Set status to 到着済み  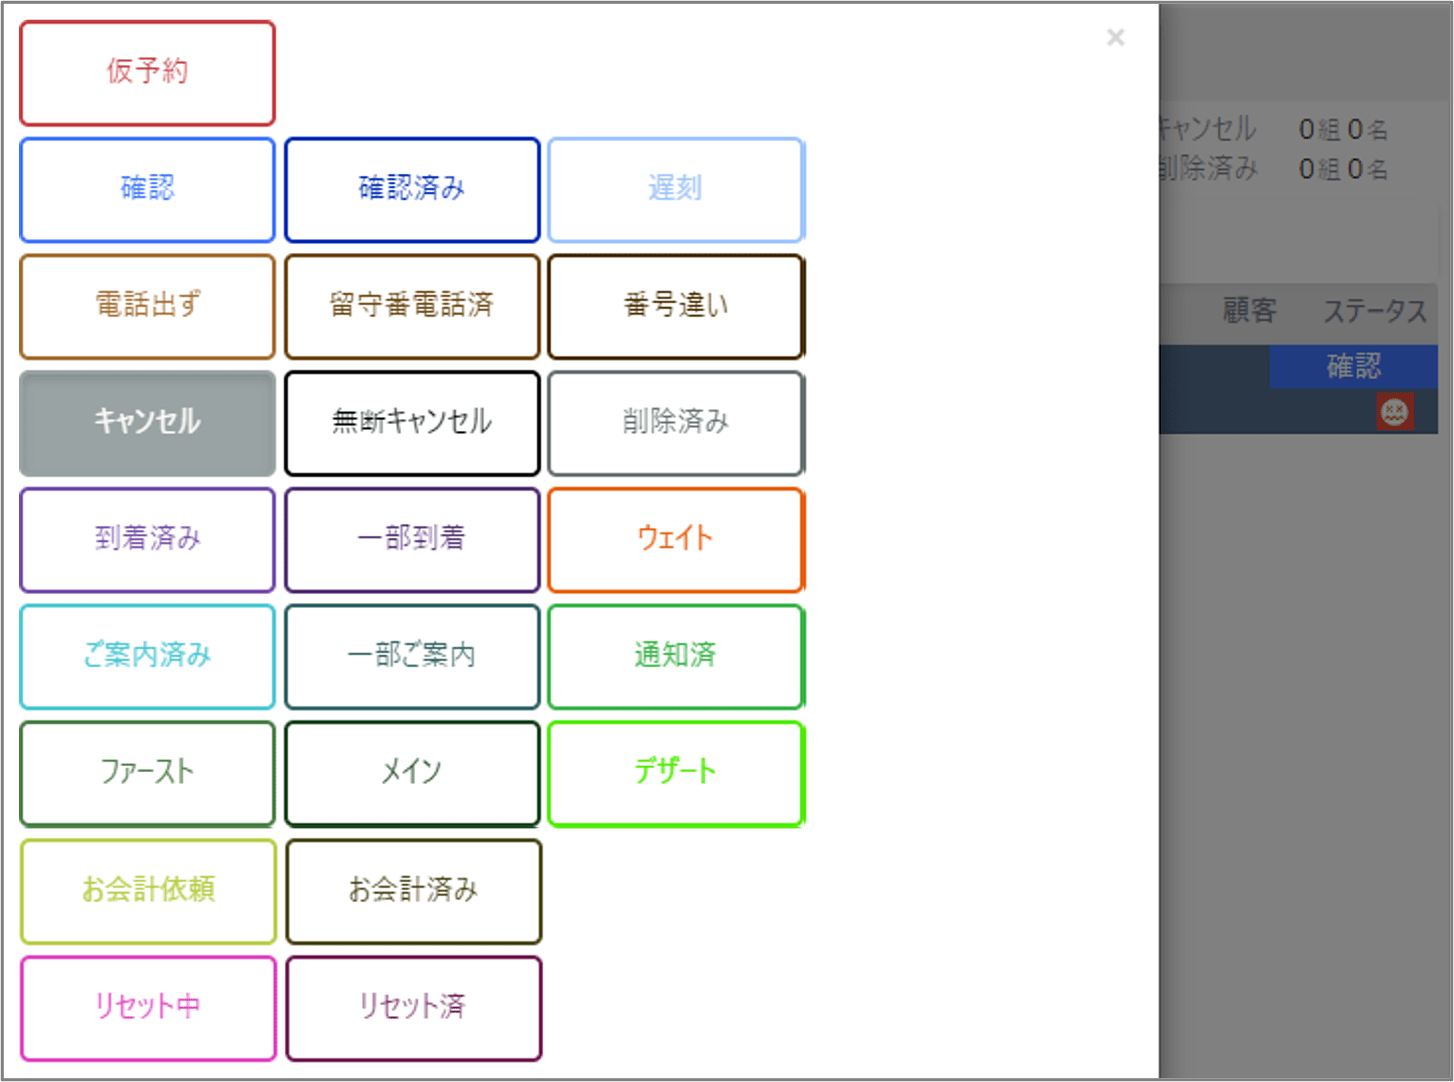click(147, 540)
